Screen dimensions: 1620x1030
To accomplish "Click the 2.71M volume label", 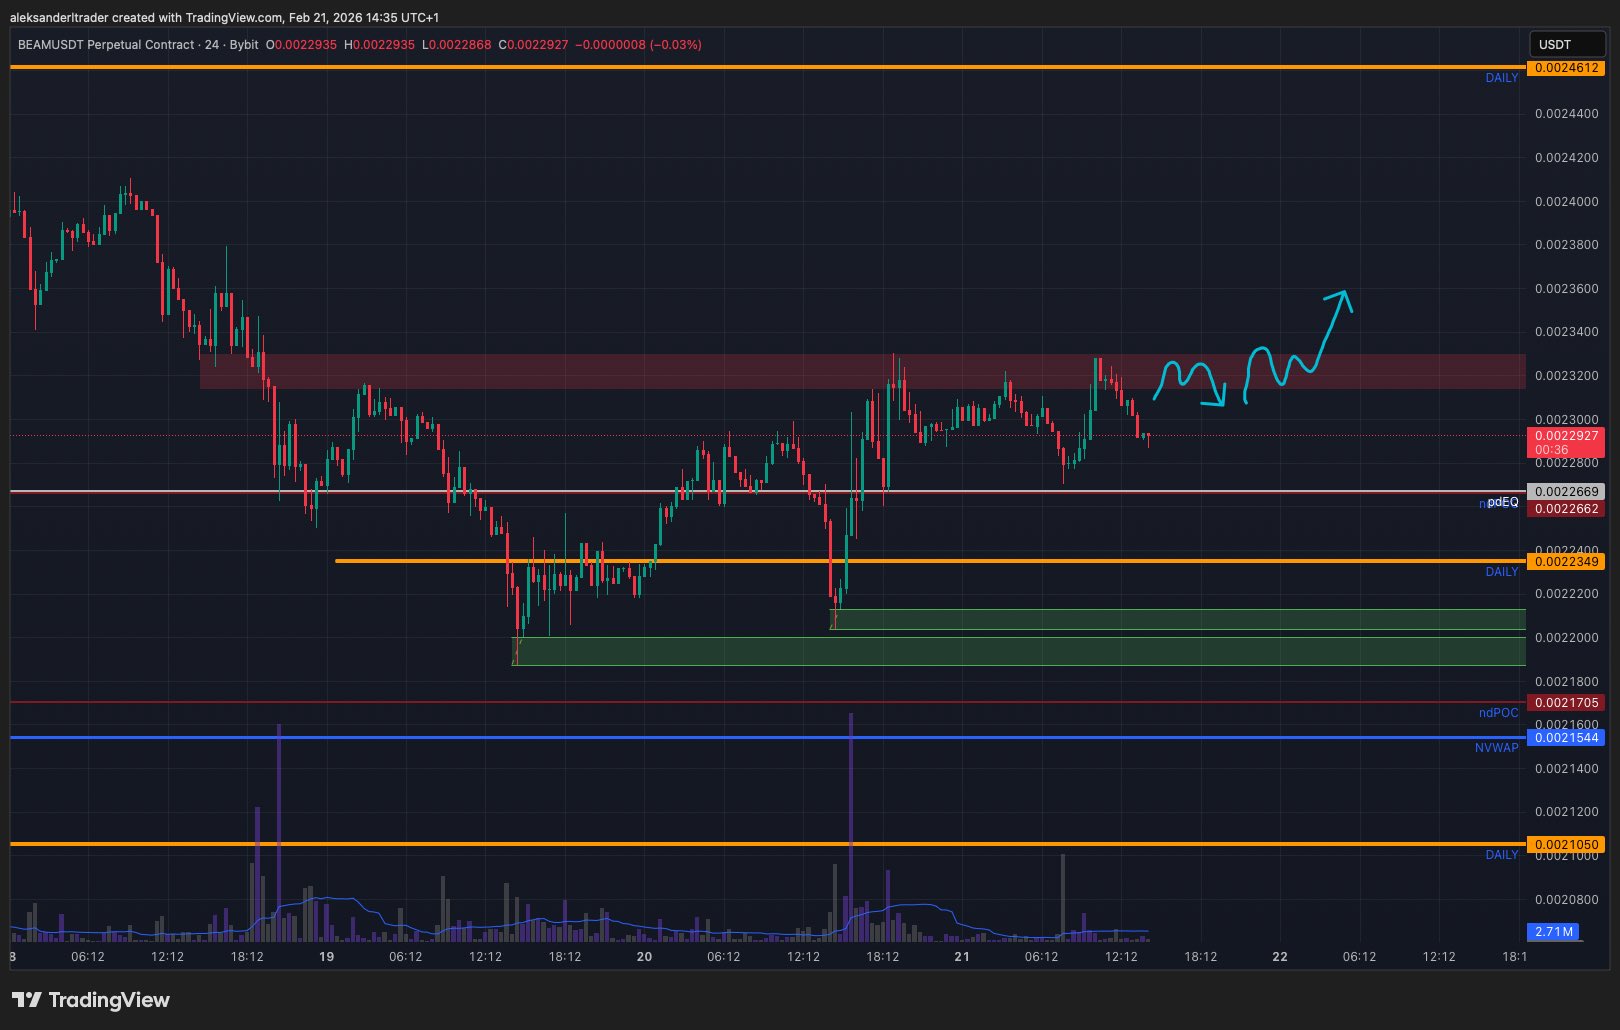I will click(x=1554, y=932).
